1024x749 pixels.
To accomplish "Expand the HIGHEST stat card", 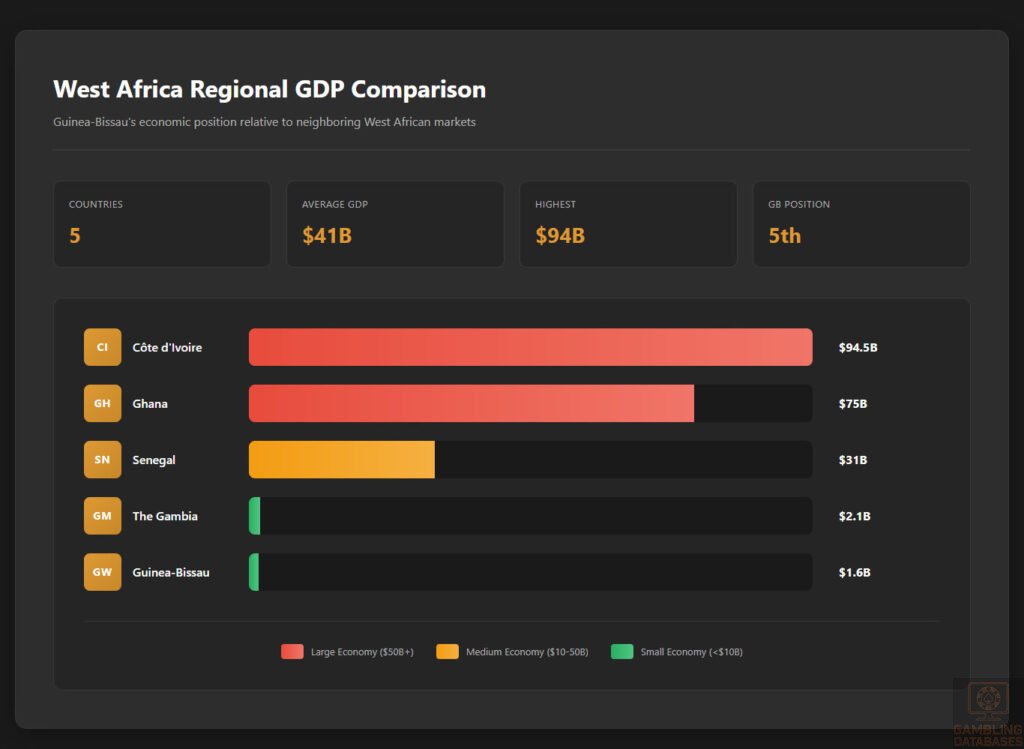I will pos(628,223).
